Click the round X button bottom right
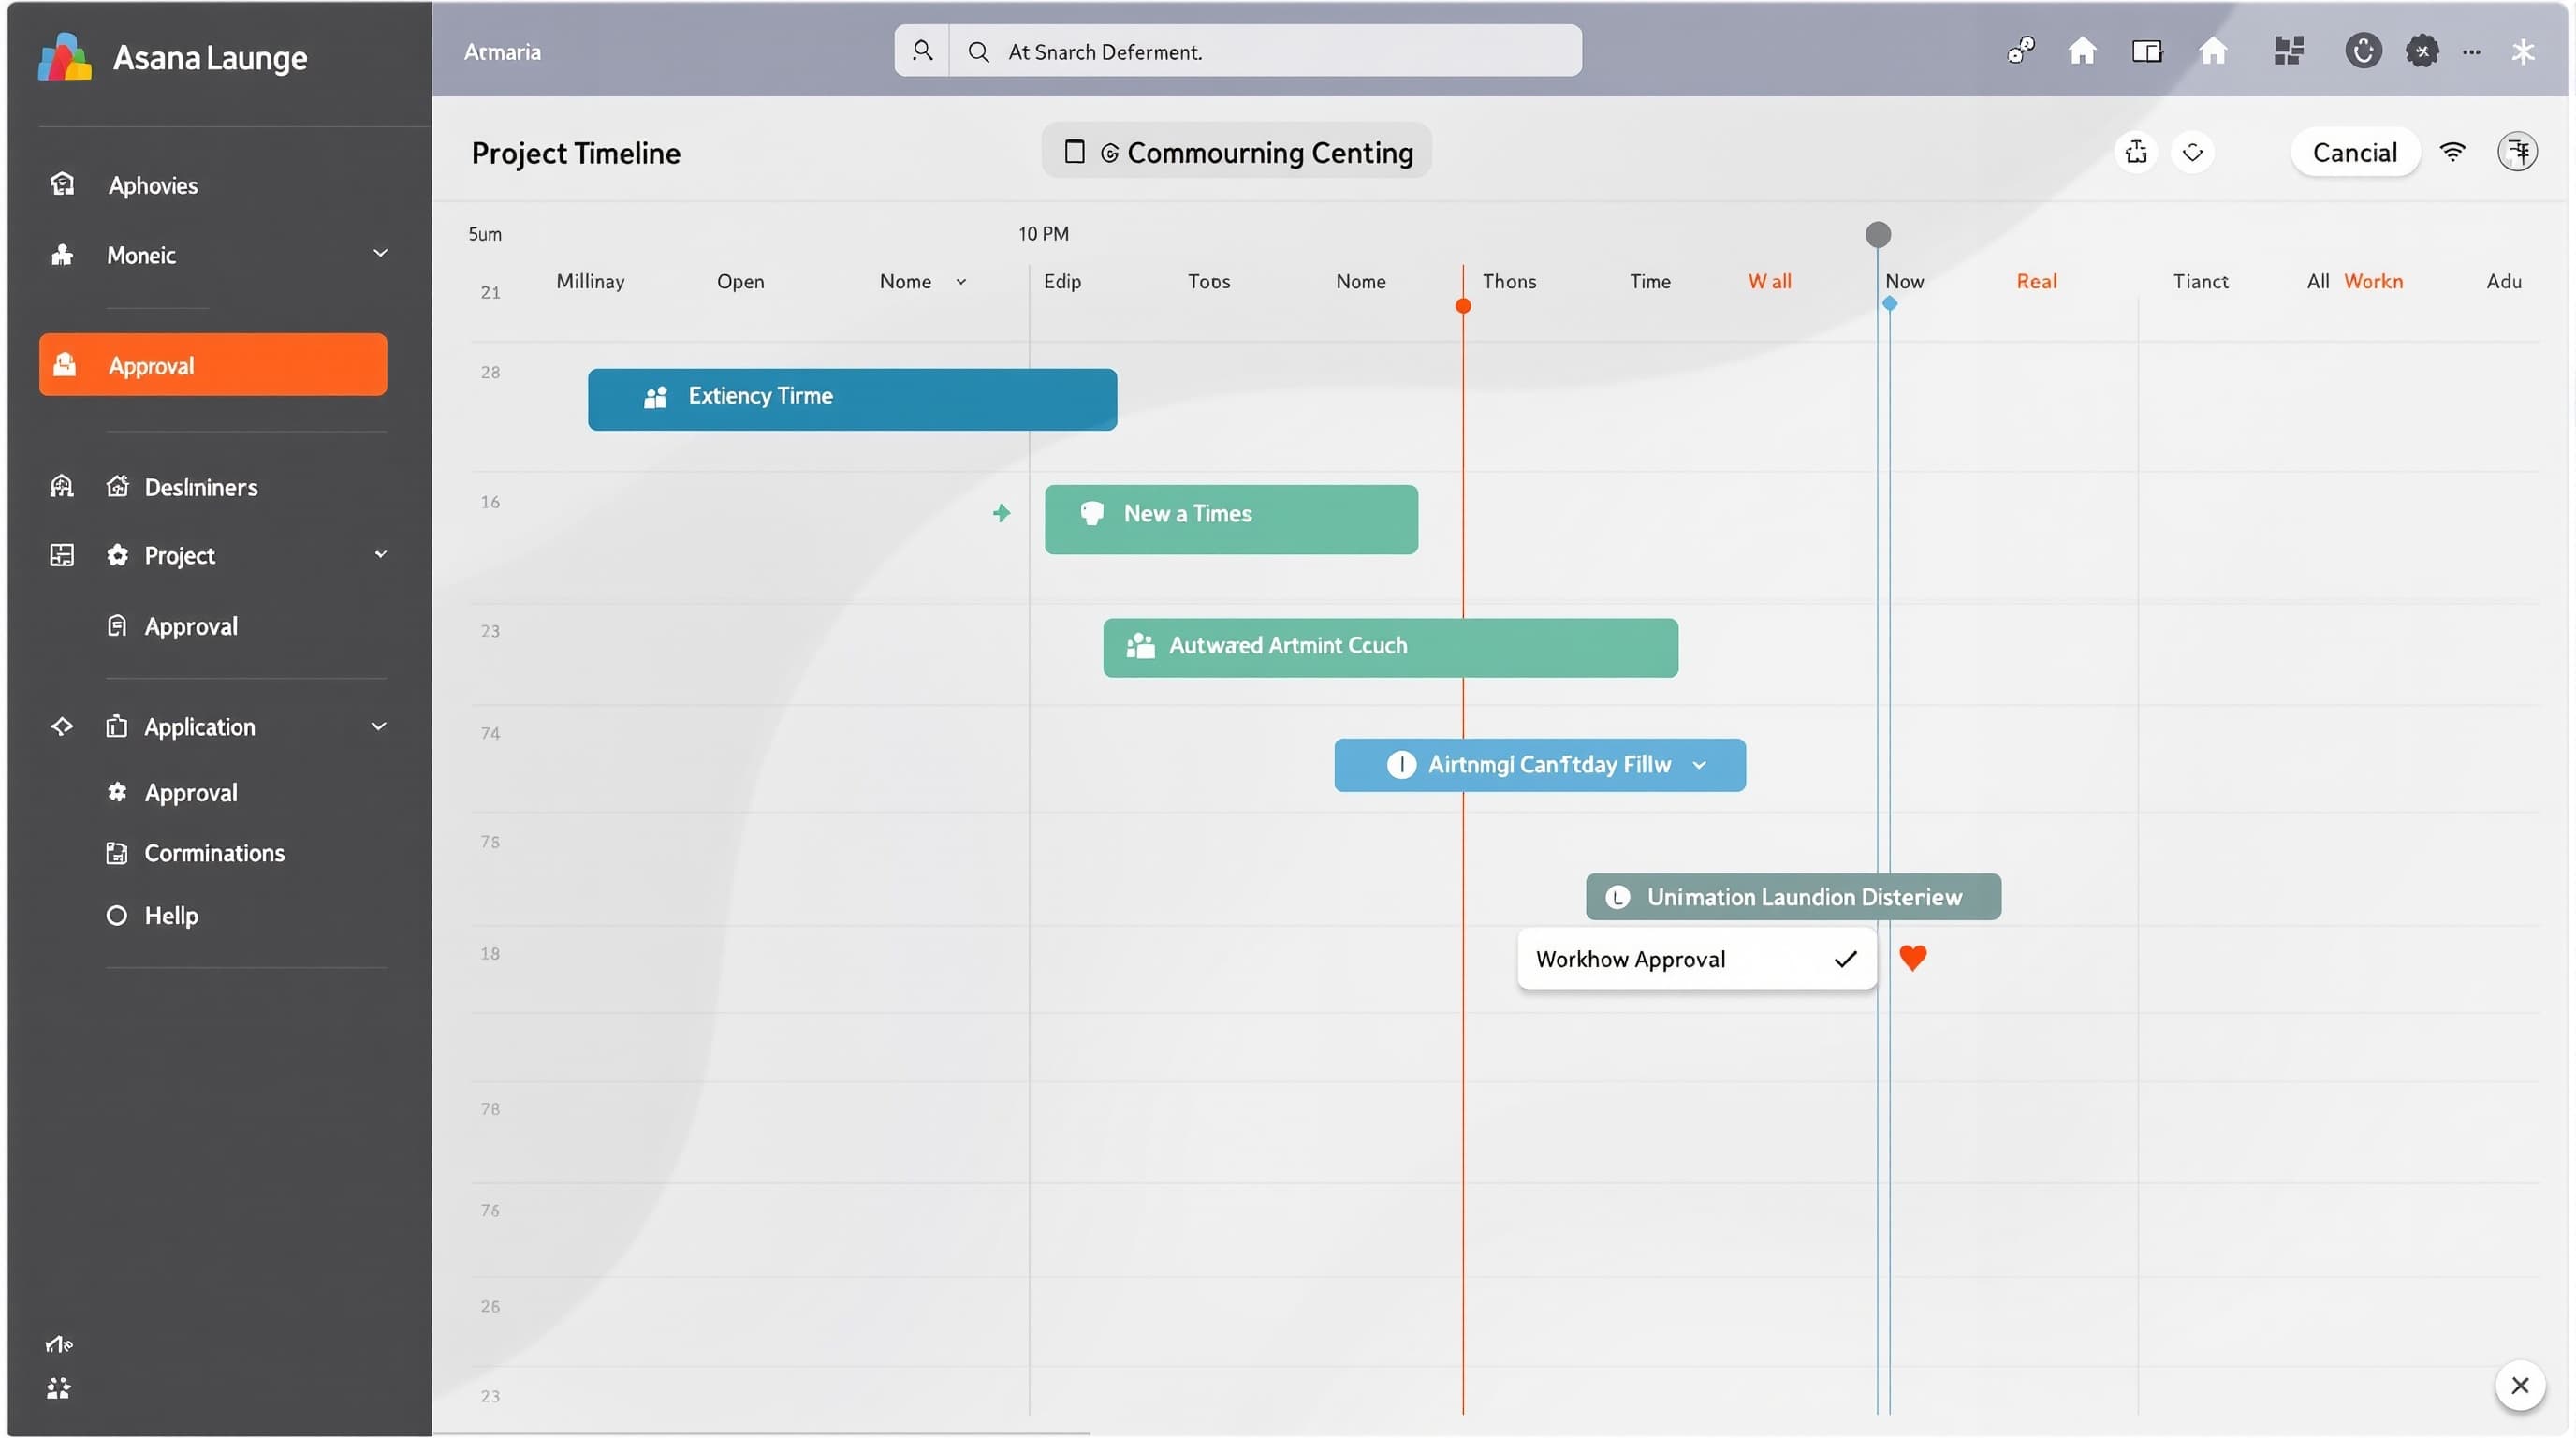This screenshot has height=1438, width=2576. (x=2520, y=1385)
